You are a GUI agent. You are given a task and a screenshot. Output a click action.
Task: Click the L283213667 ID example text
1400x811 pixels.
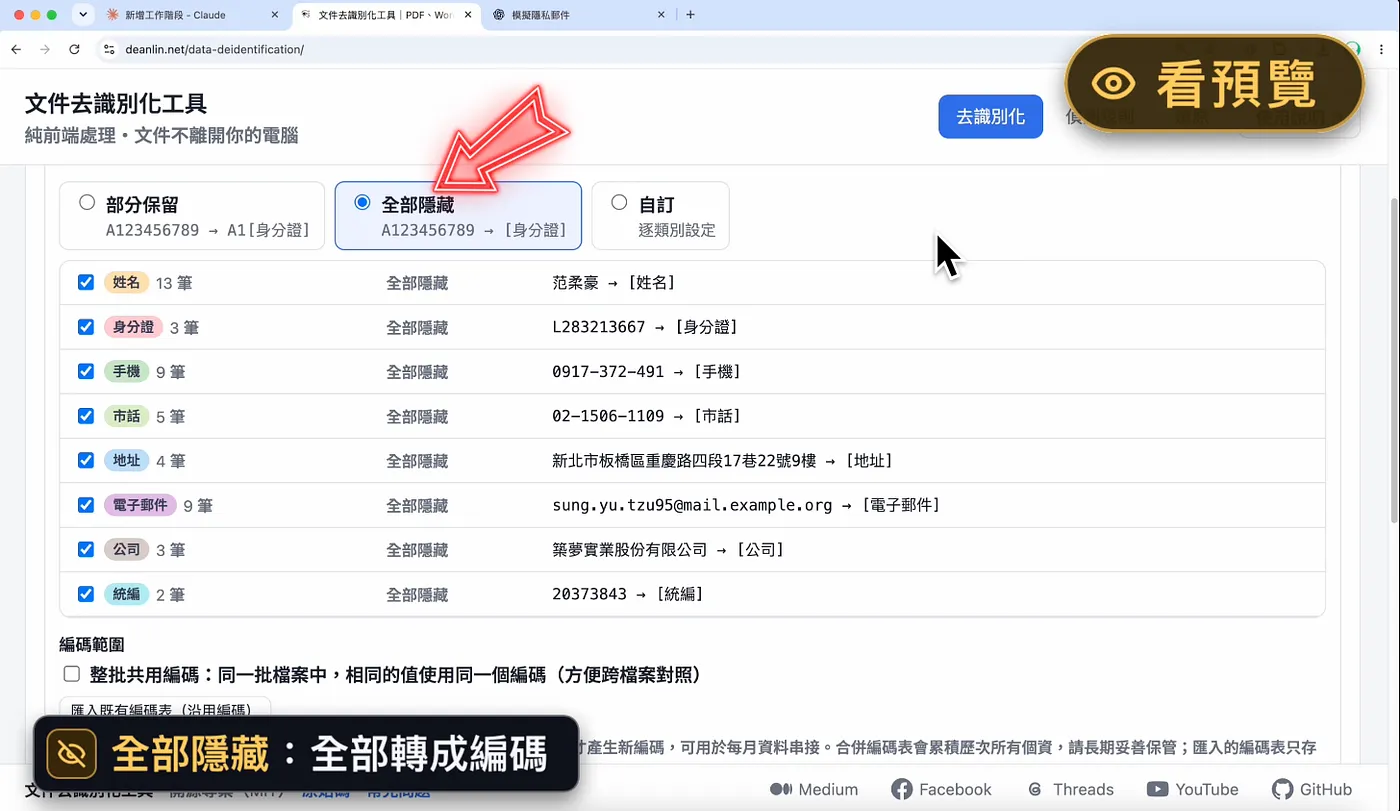point(598,327)
